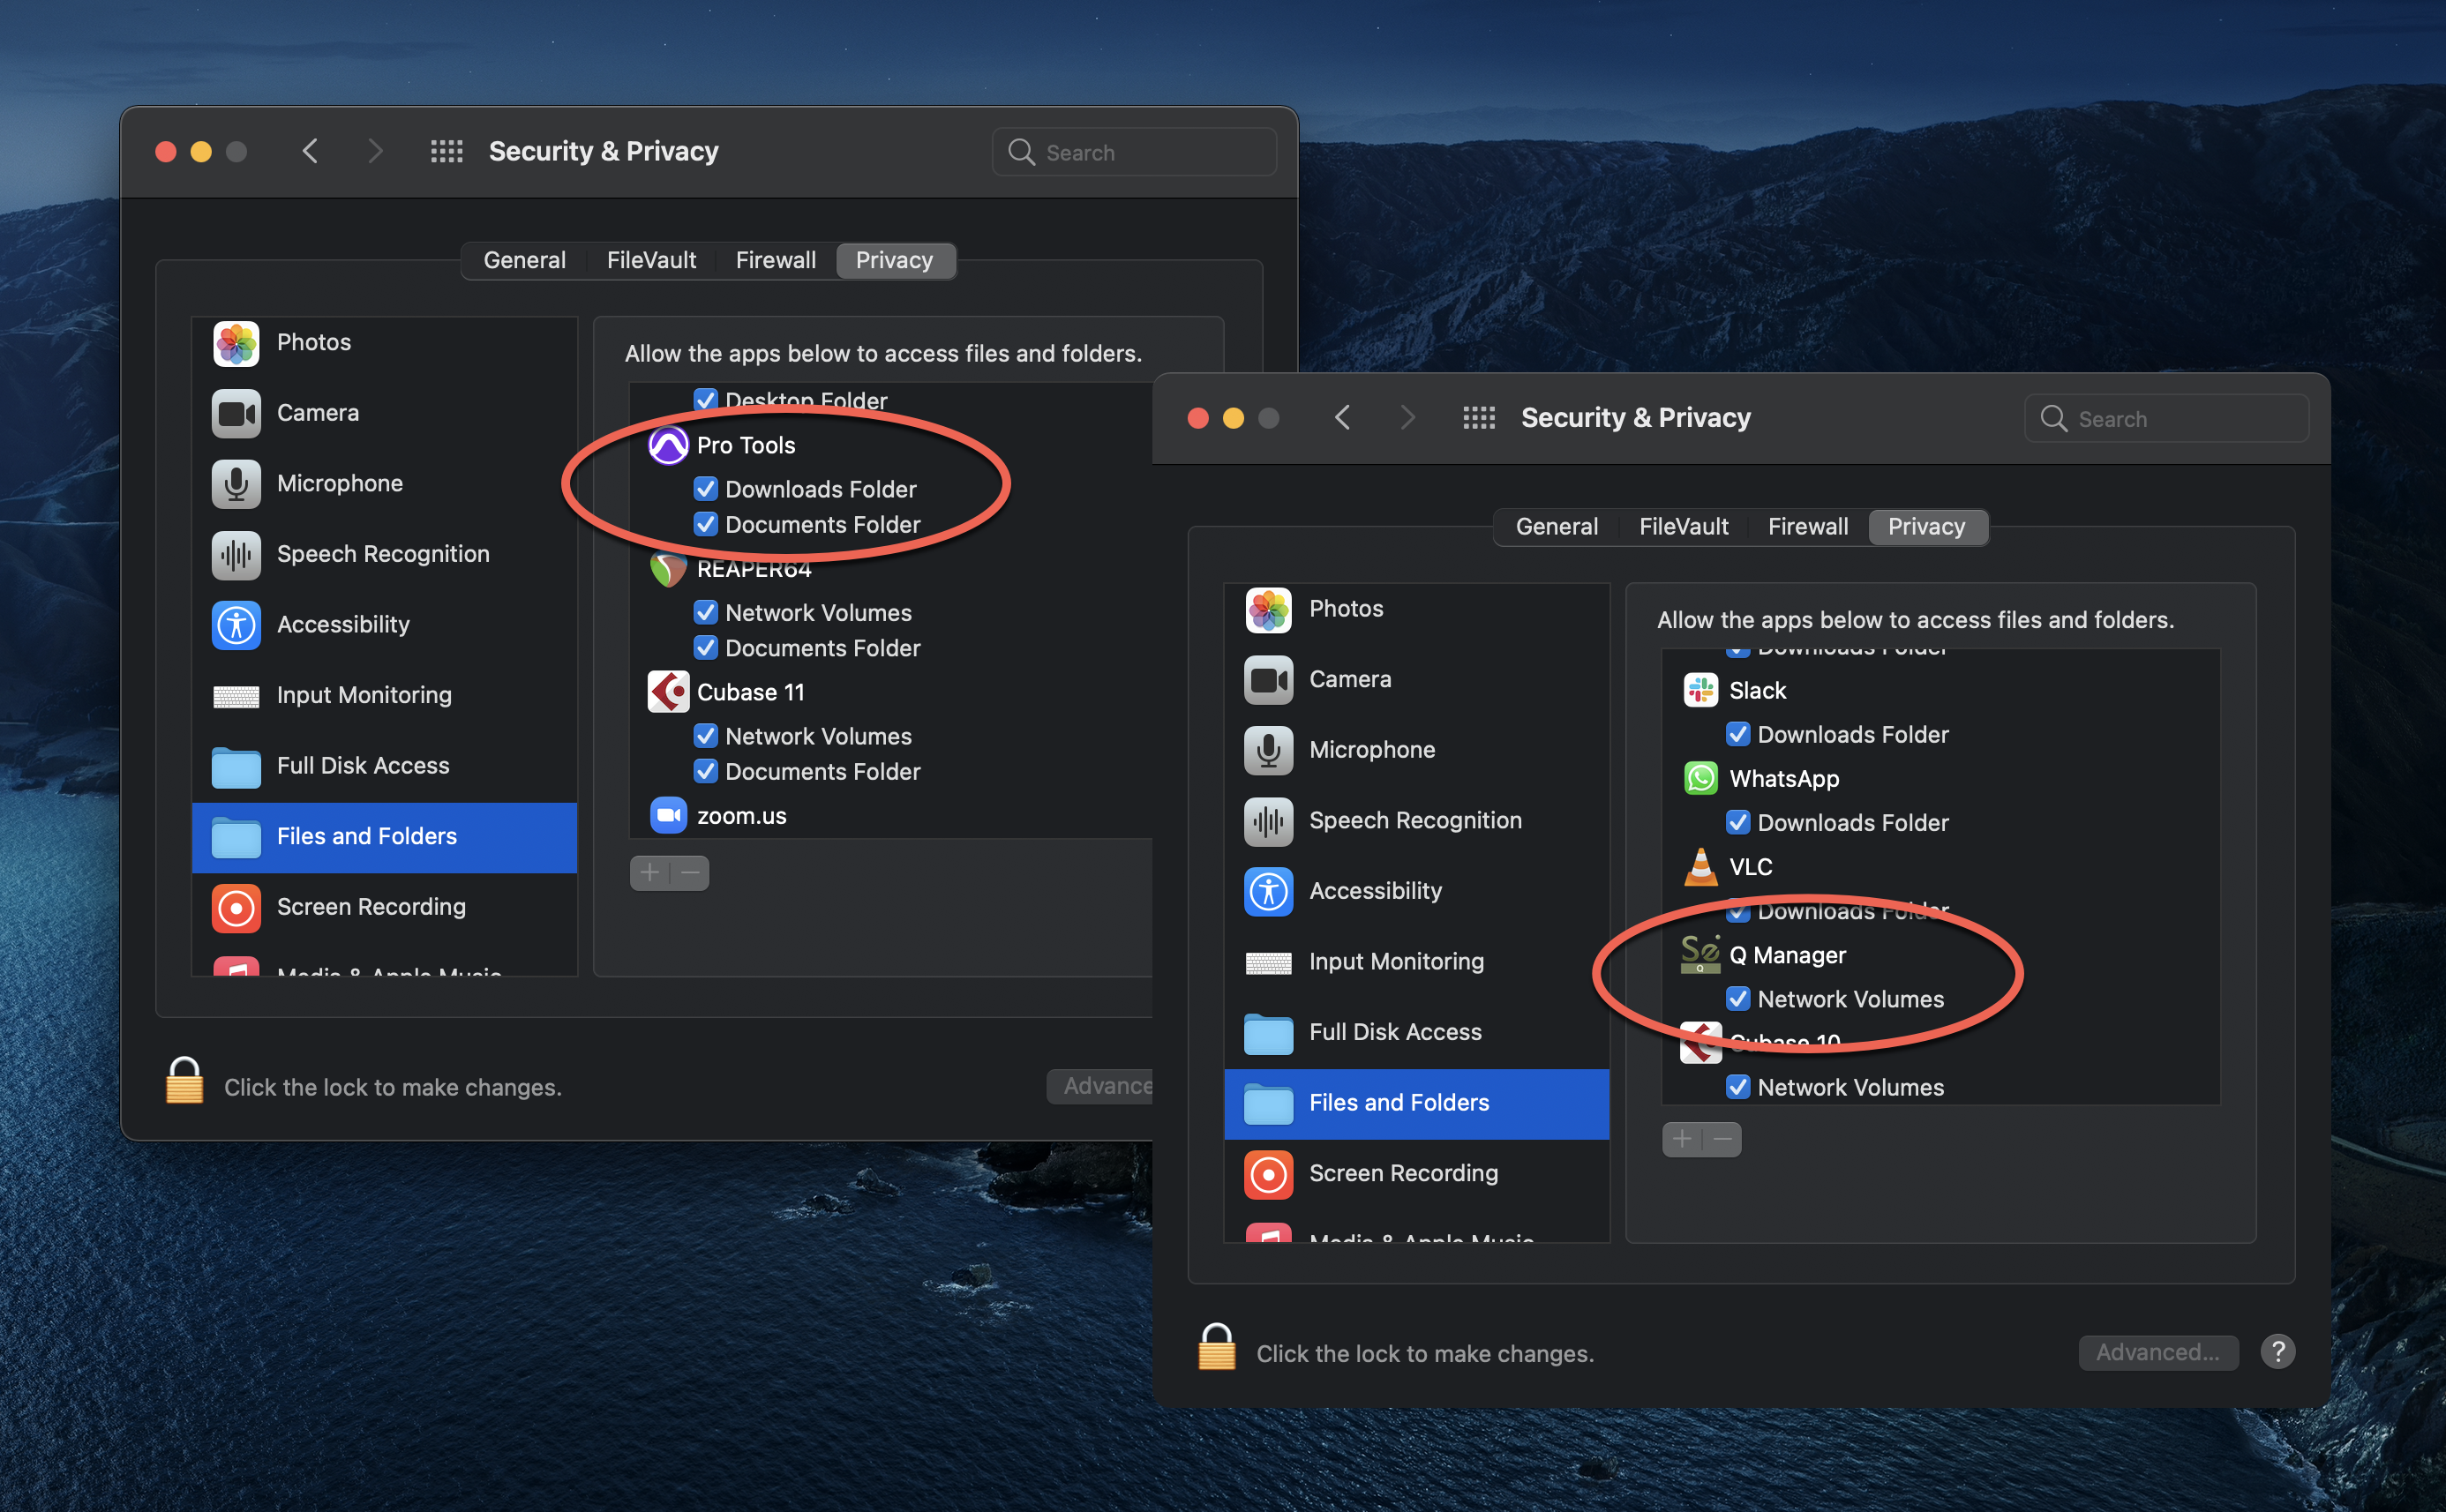Uncheck Pro Tools Downloads Folder checkbox
Screen dimensions: 2446x1512
tap(706, 489)
